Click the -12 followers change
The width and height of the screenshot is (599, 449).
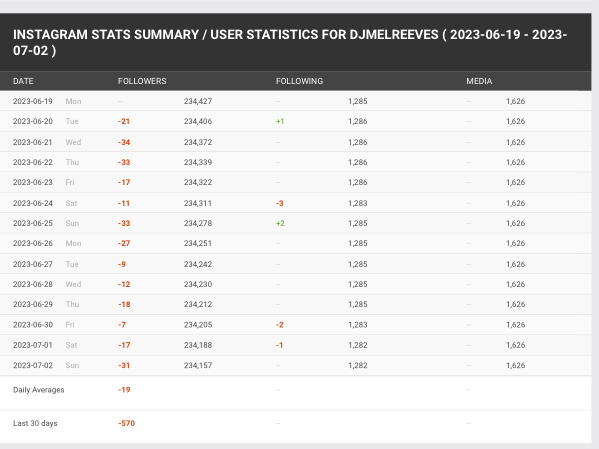[124, 284]
